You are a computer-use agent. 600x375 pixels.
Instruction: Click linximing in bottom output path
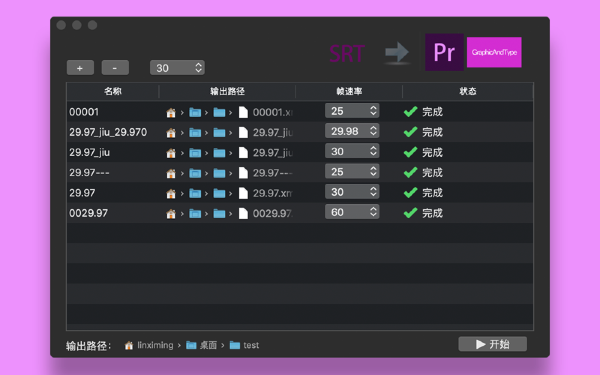click(x=155, y=345)
